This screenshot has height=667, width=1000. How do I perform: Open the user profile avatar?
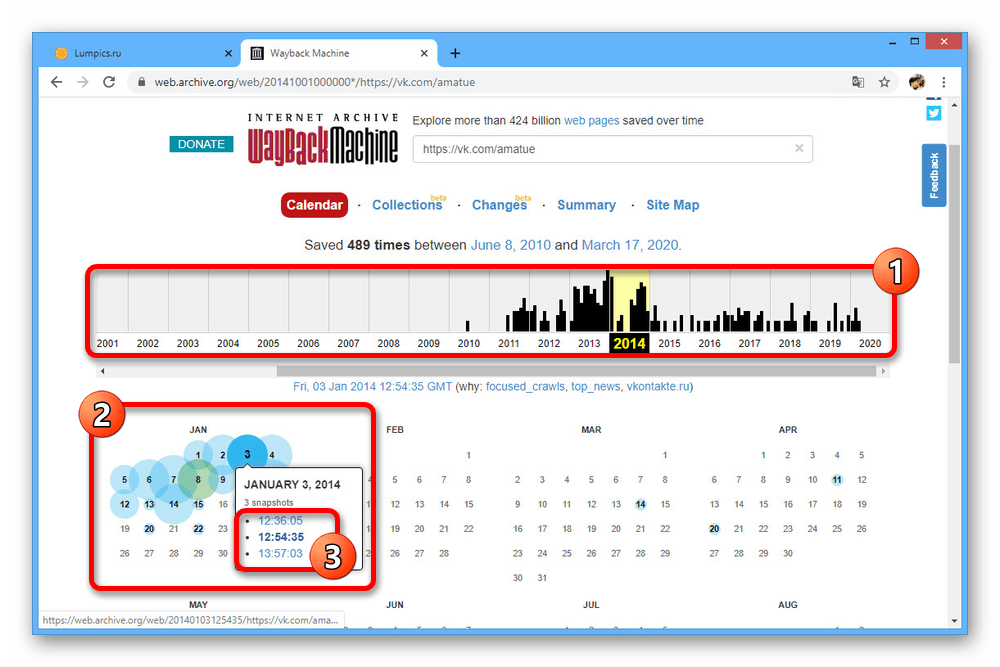pos(916,82)
